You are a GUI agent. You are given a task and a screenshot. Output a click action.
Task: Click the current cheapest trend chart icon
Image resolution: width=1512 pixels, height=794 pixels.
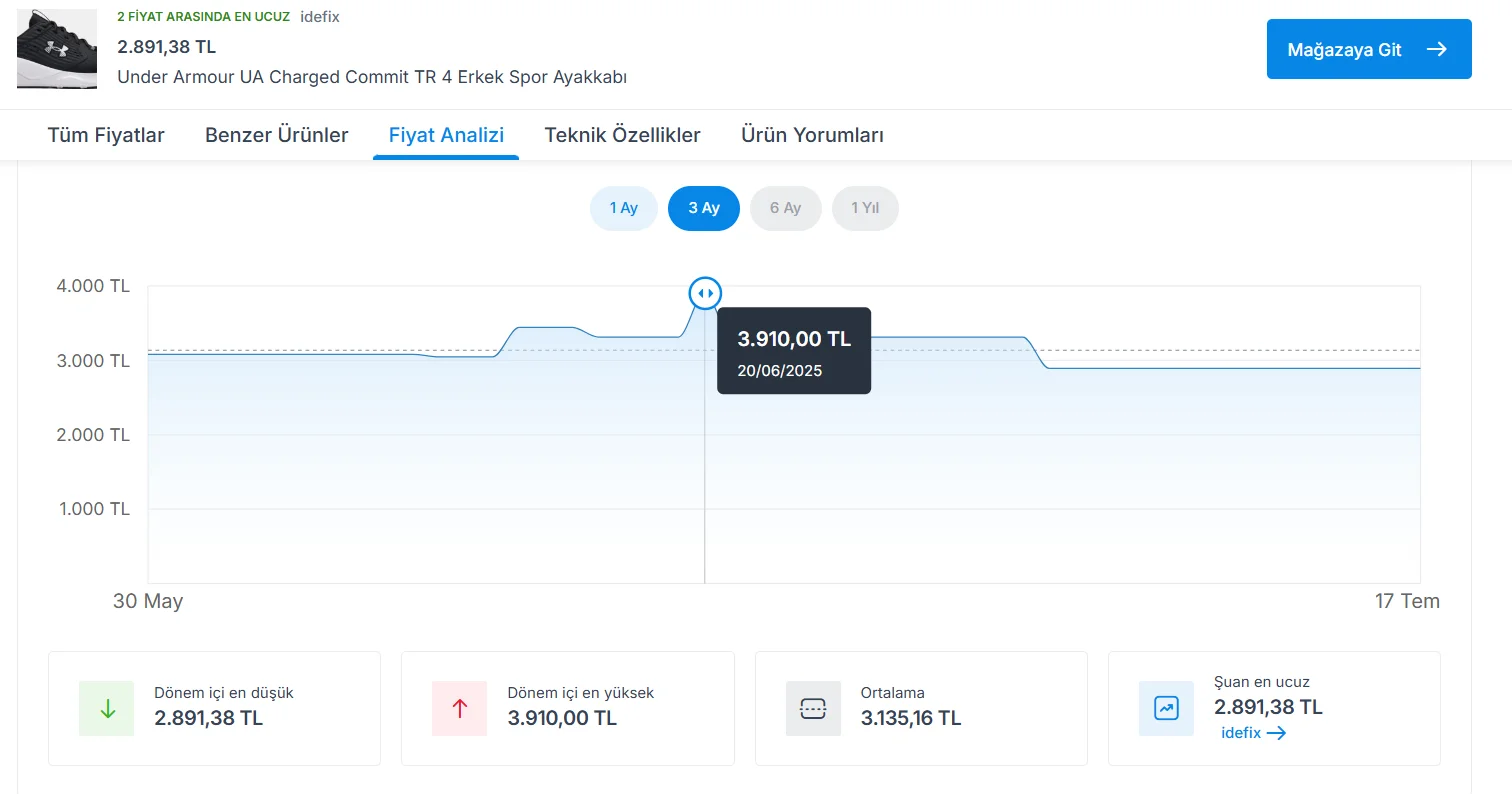tap(1166, 708)
